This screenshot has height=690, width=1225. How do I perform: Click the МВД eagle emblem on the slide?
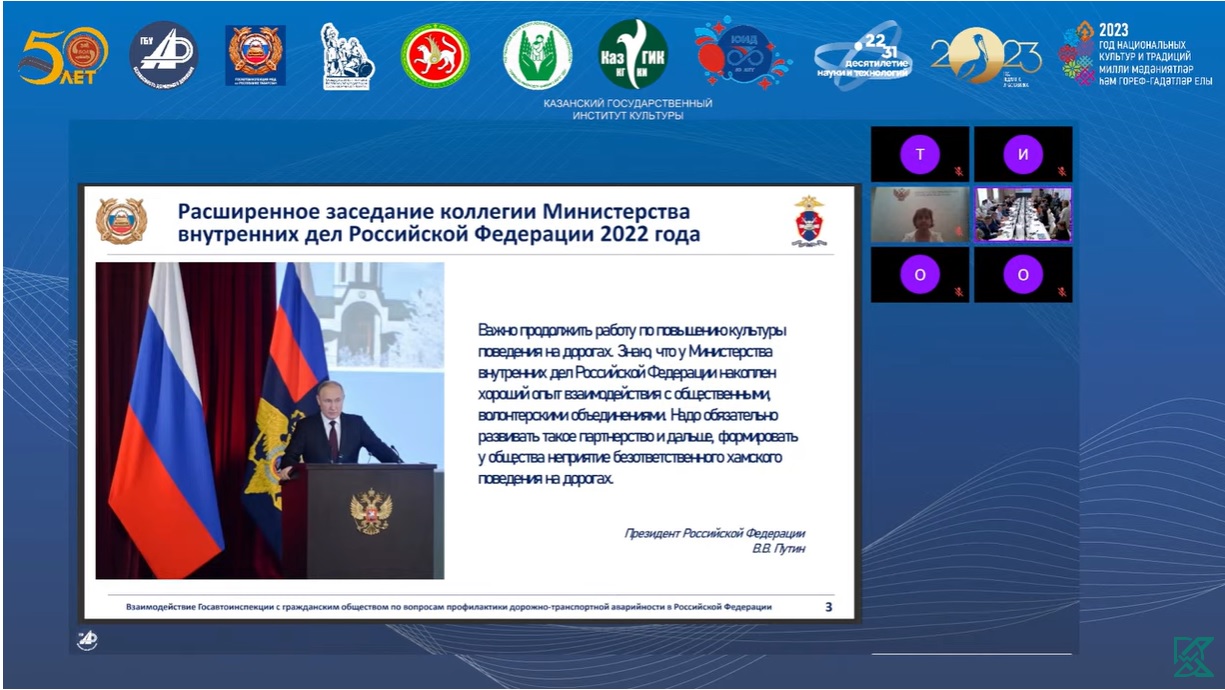[809, 222]
